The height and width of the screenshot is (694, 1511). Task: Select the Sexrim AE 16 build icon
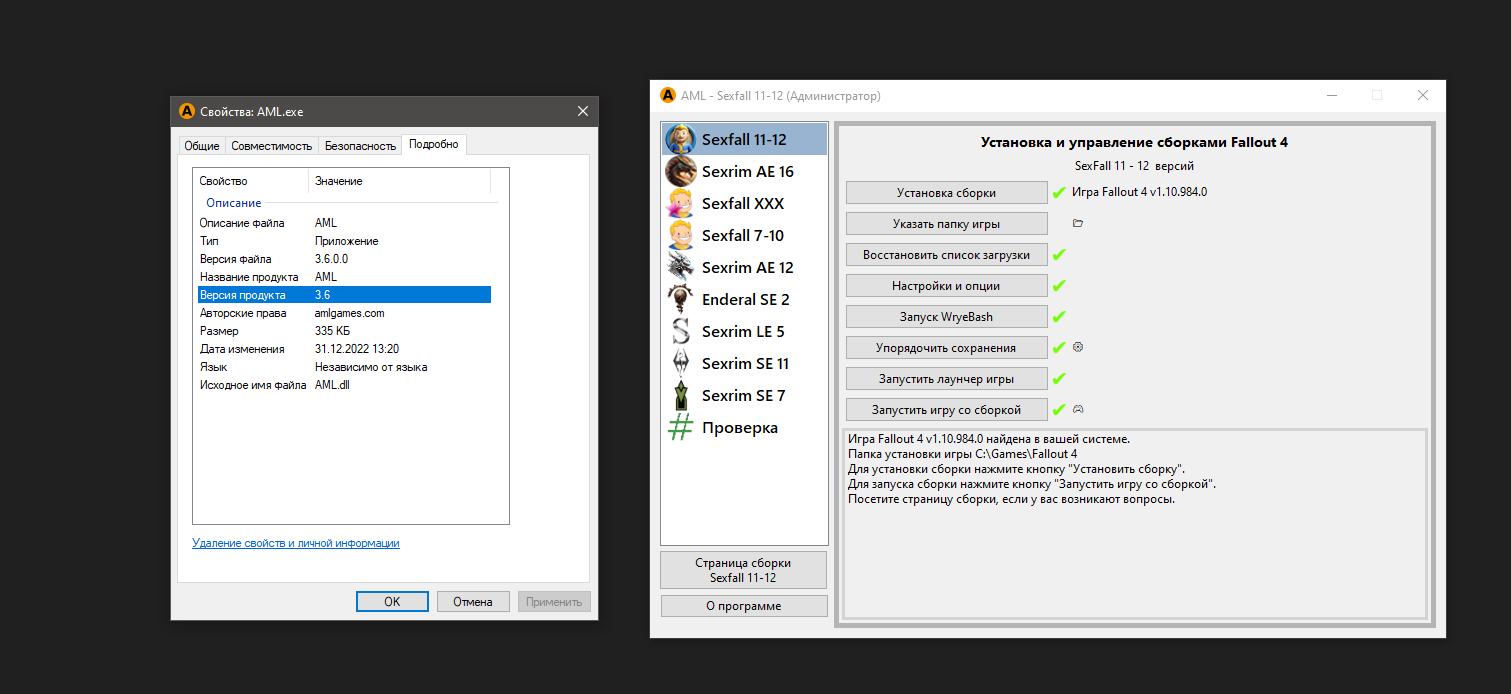(681, 172)
